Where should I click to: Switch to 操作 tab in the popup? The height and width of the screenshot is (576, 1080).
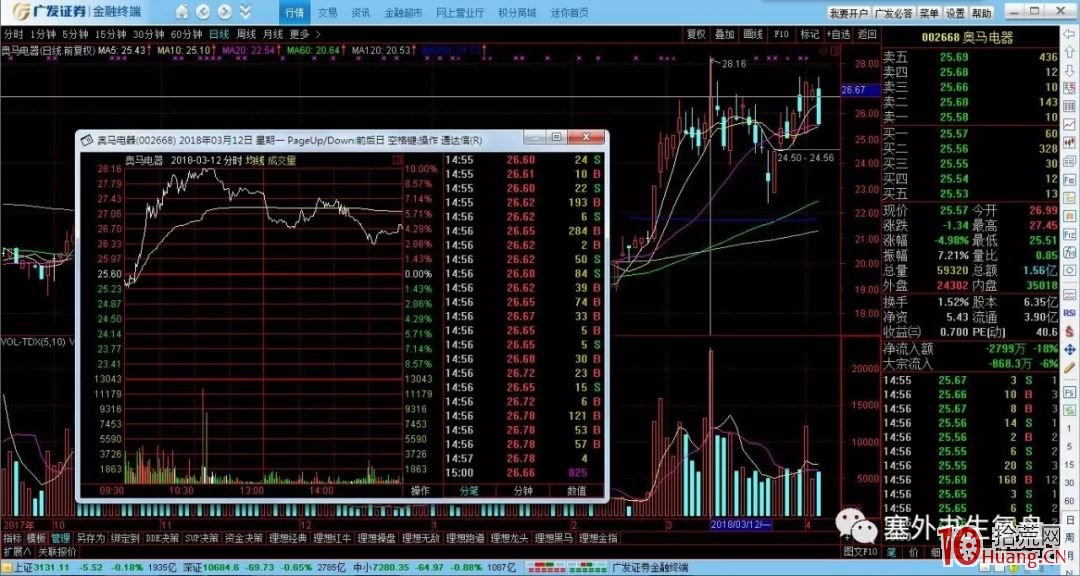coord(420,491)
